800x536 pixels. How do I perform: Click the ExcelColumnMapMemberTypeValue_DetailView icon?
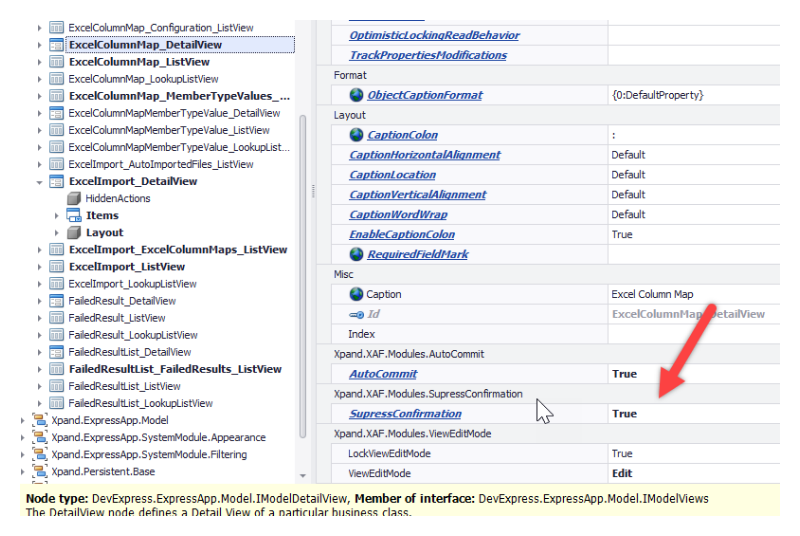(x=56, y=113)
